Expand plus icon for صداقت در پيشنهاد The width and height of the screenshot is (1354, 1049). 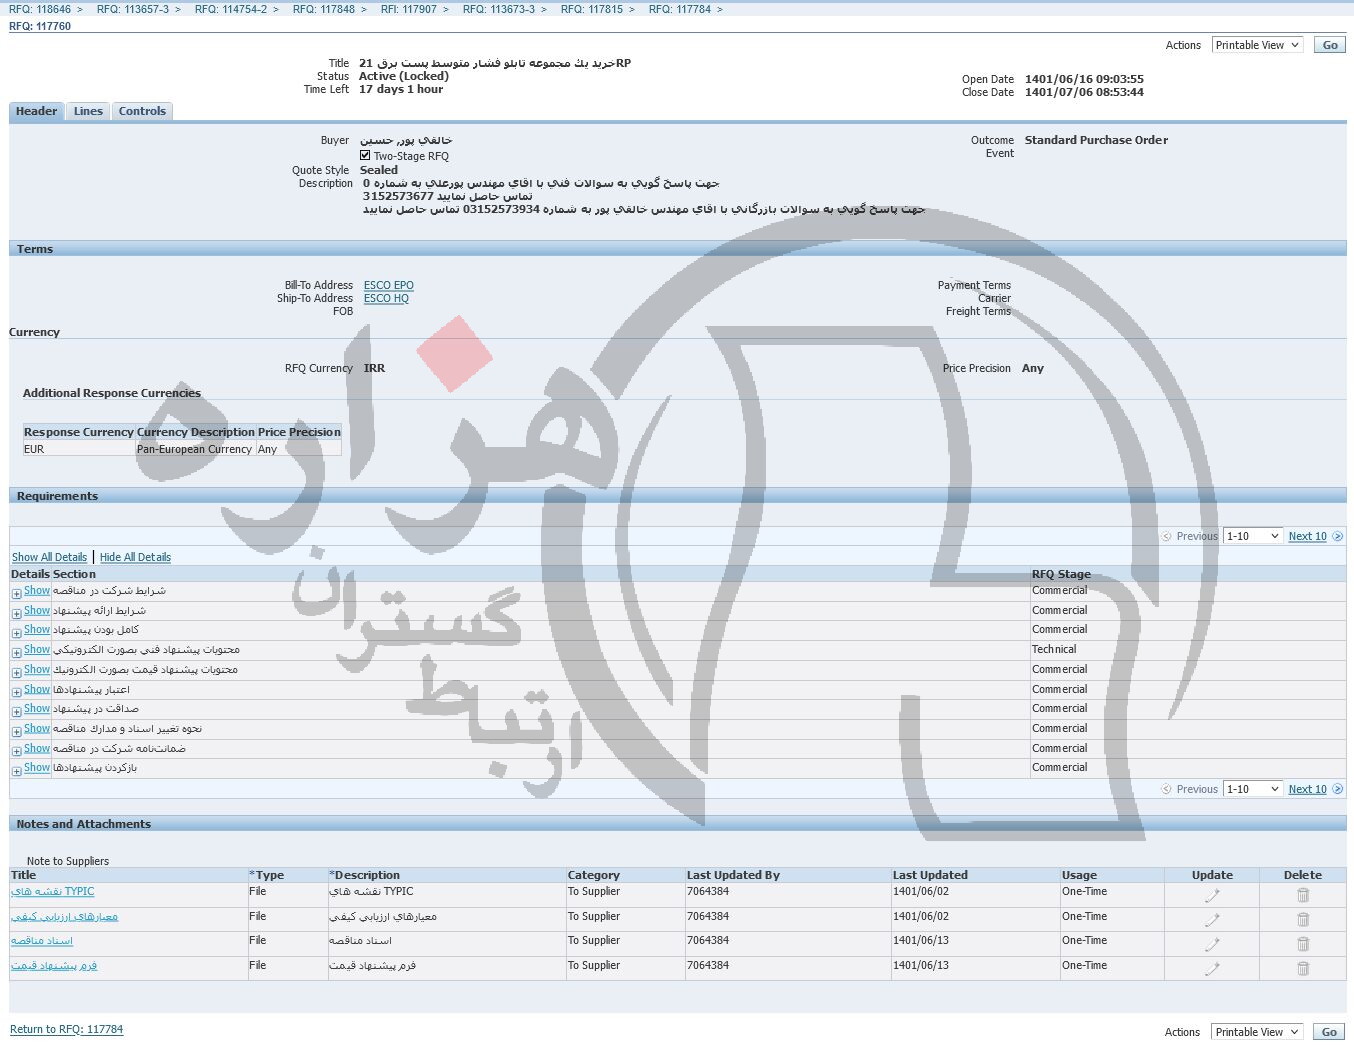(16, 712)
